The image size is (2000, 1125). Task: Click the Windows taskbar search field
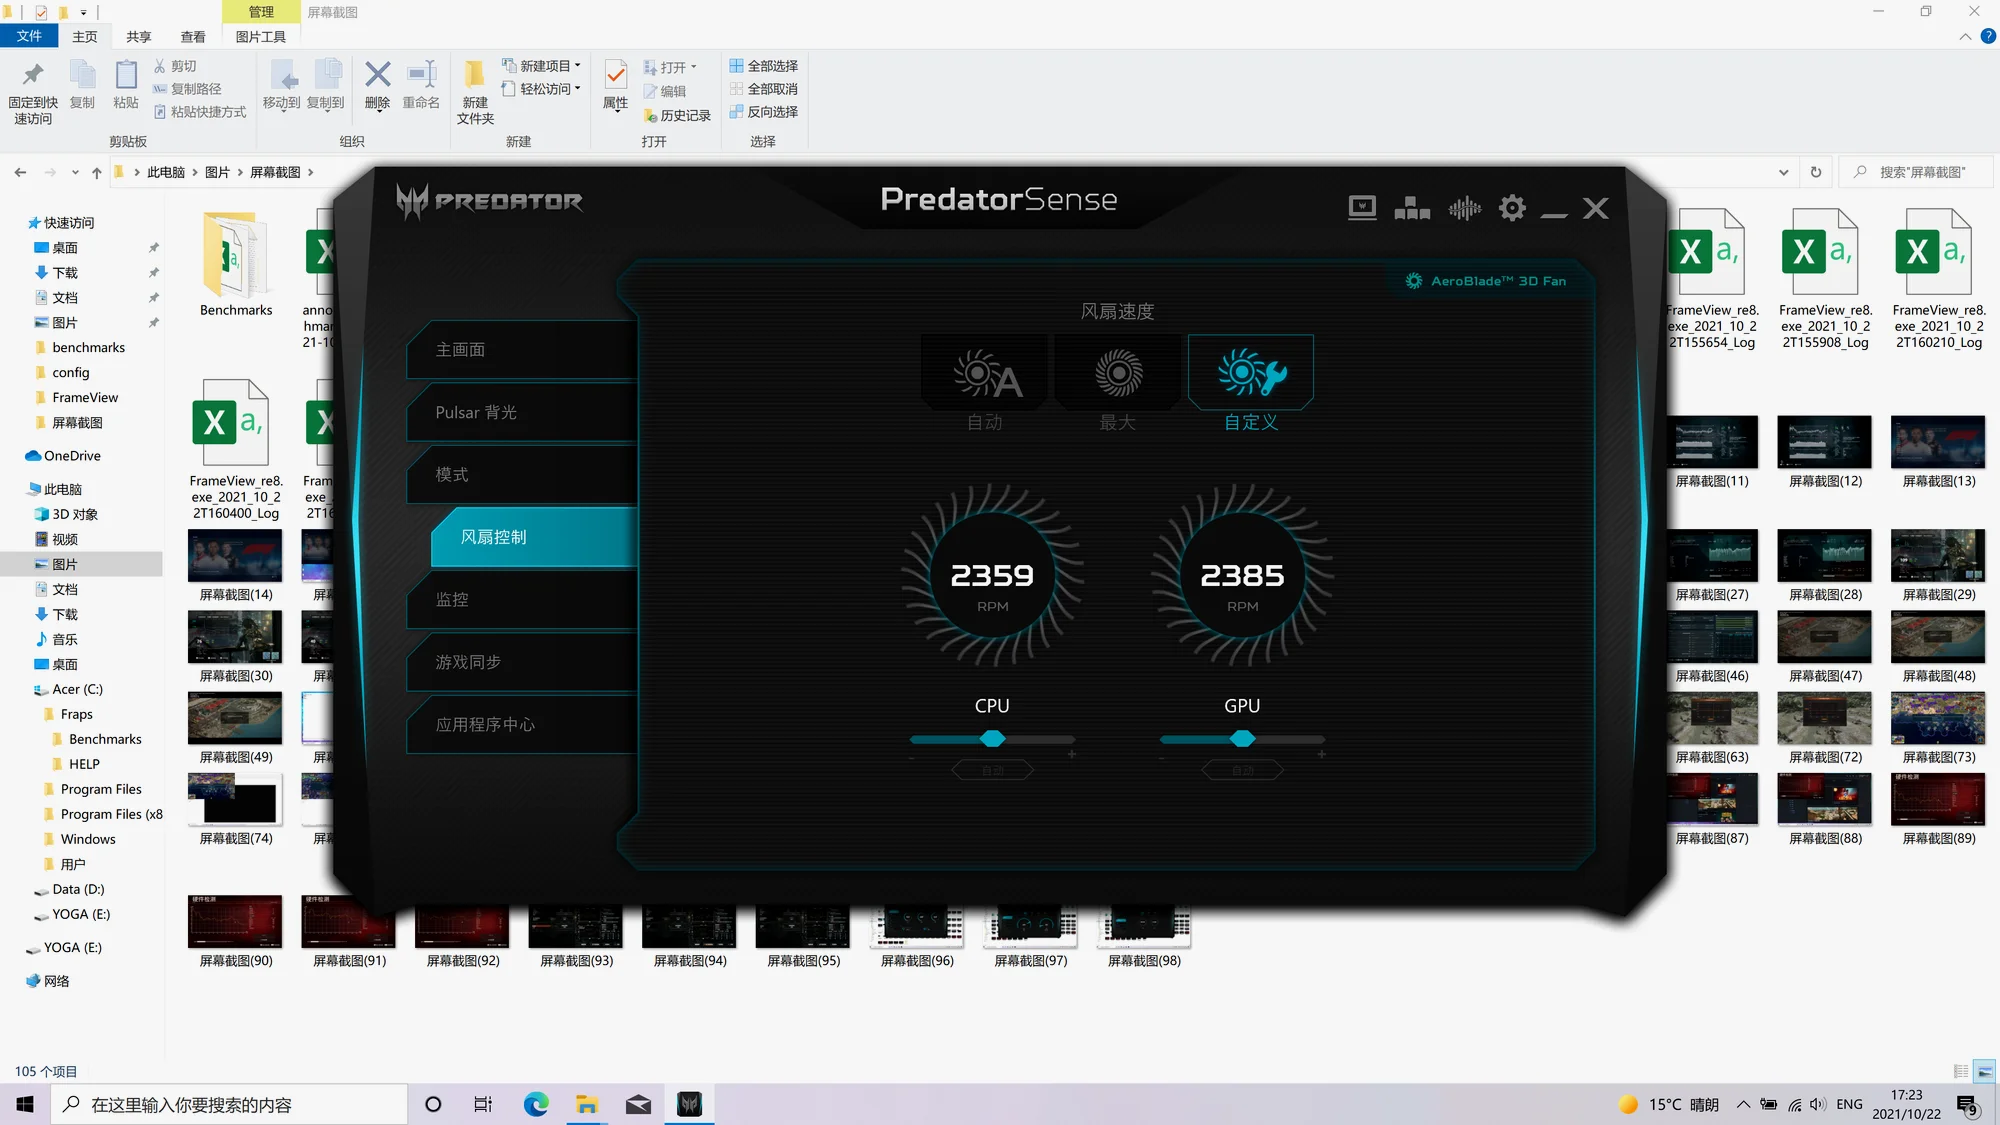[x=230, y=1104]
